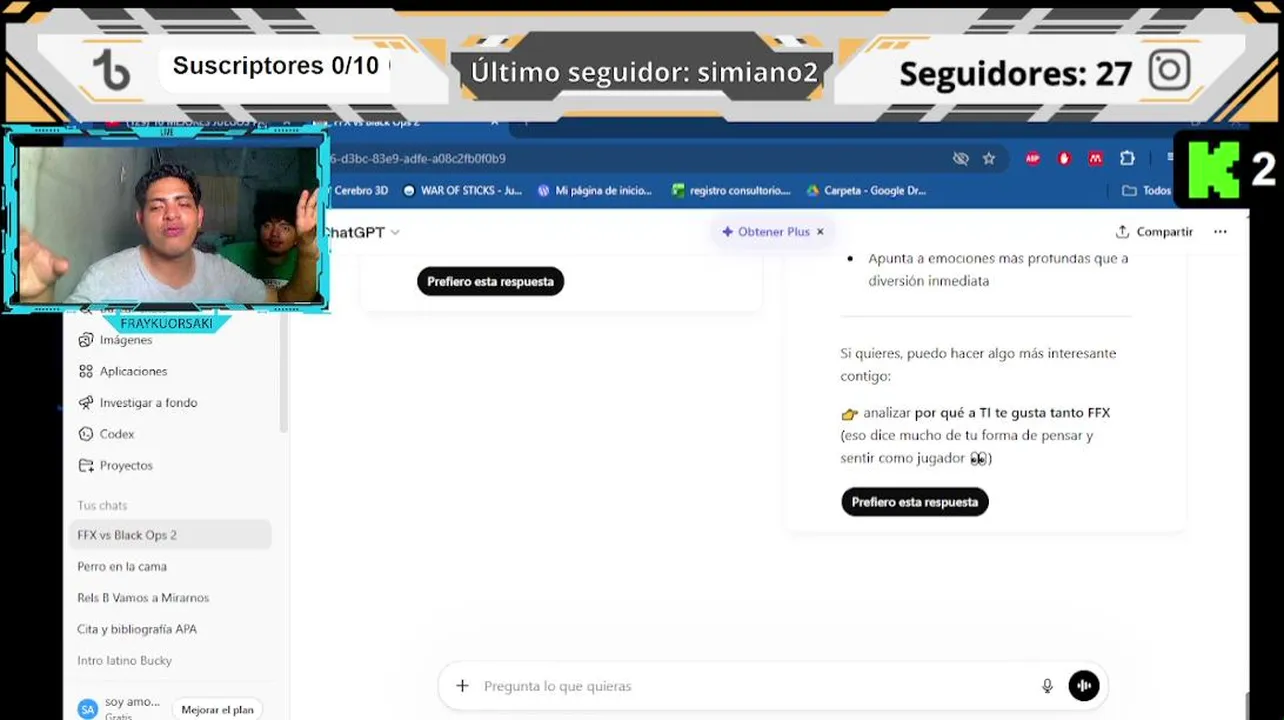This screenshot has height=720, width=1284.
Task: Open the Cerebro 3D bookmark
Action: (359, 190)
